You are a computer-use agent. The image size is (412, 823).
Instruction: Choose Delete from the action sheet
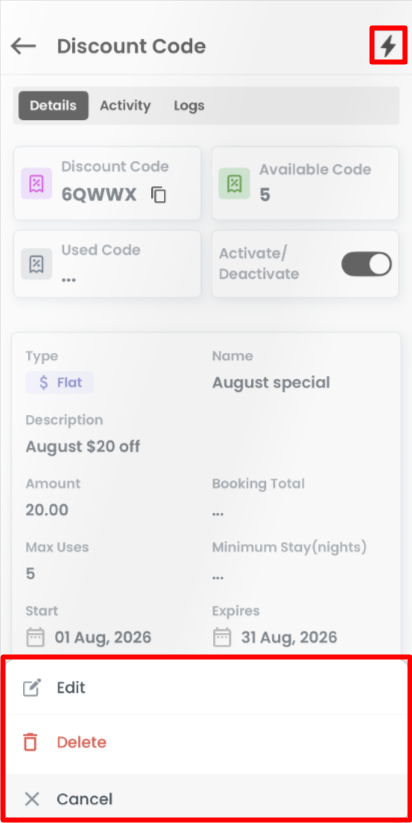(206, 742)
